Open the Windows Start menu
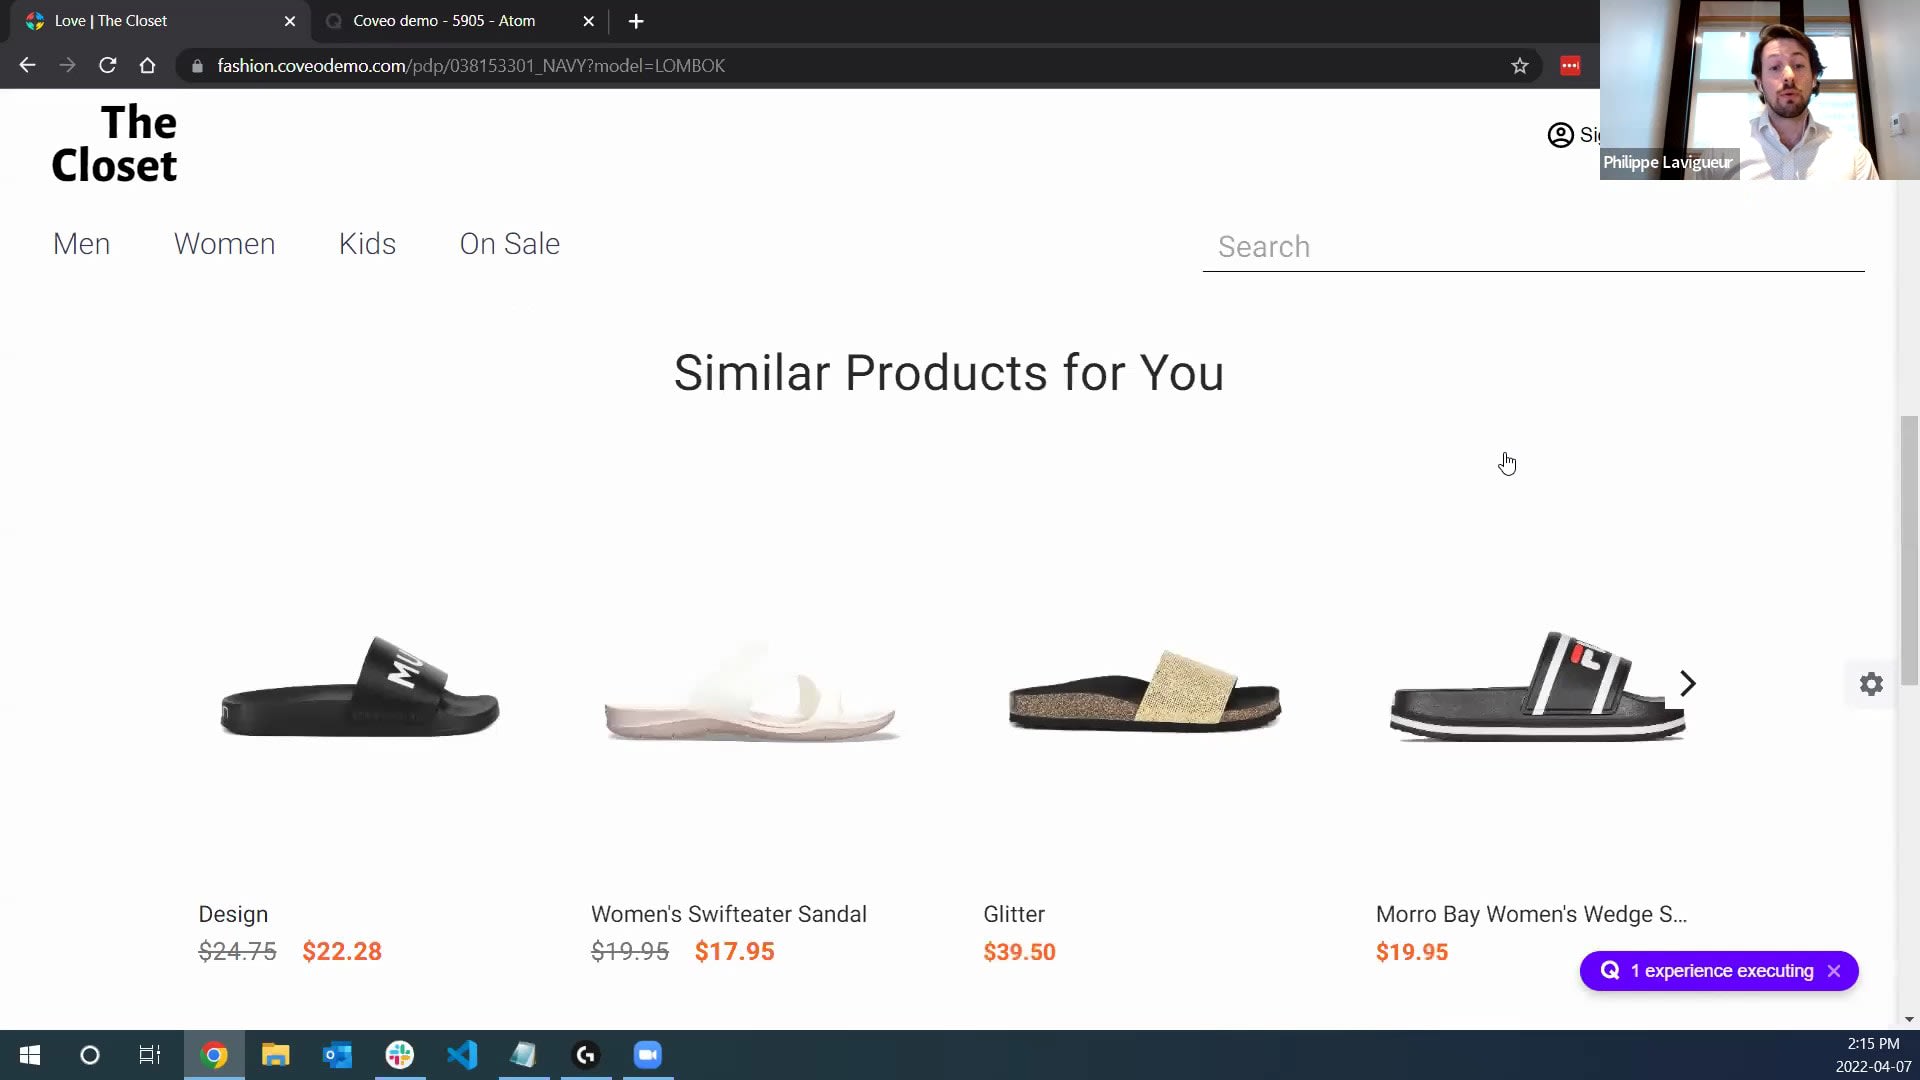Image resolution: width=1920 pixels, height=1080 pixels. pos(30,1055)
